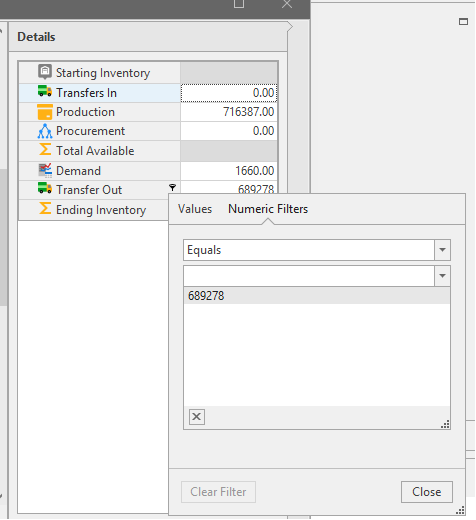476x520 pixels.
Task: Click the Production box icon
Action: pos(45,112)
